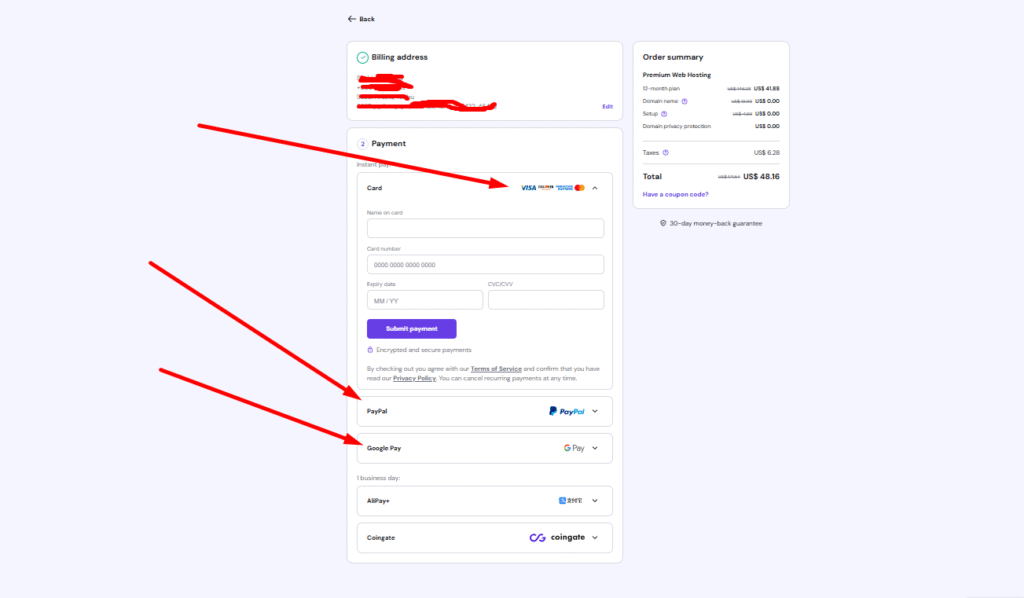The width and height of the screenshot is (1024, 598).
Task: Expand the Google Pay payment option
Action: (595, 448)
